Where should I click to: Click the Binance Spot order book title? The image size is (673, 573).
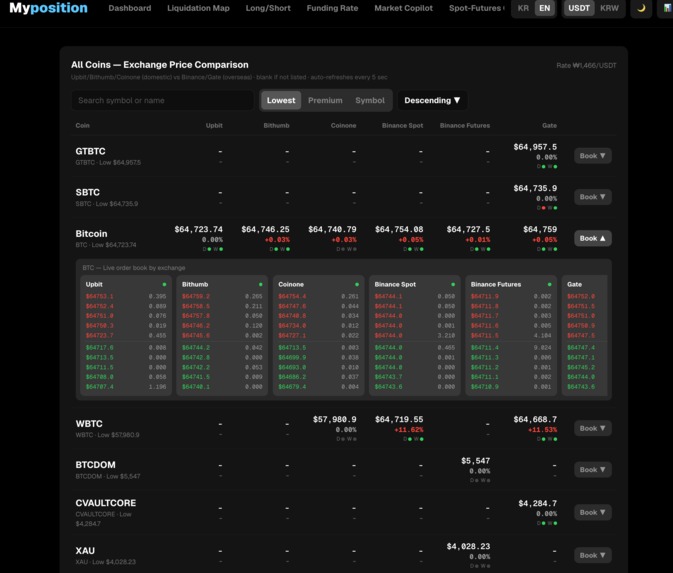(x=395, y=284)
